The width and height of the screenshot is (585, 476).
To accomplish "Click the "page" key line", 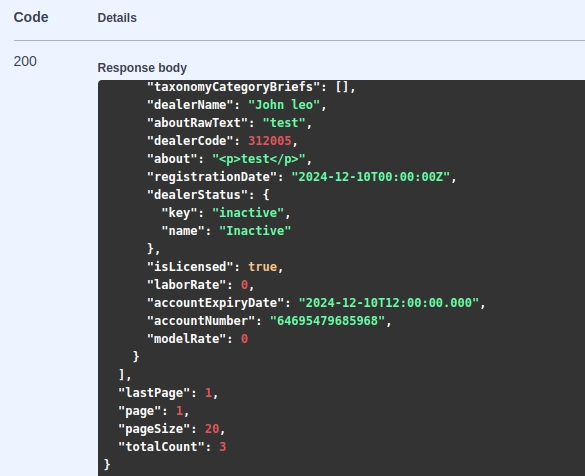I will click(x=154, y=411).
